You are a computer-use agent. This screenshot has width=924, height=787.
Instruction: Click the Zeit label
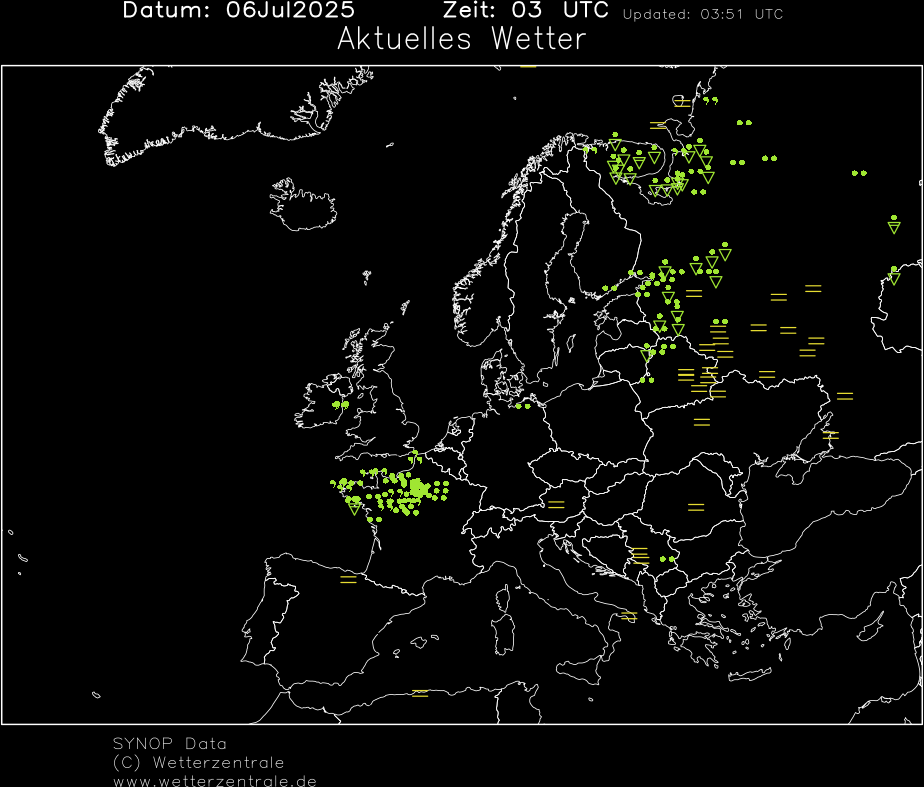[x=468, y=10]
